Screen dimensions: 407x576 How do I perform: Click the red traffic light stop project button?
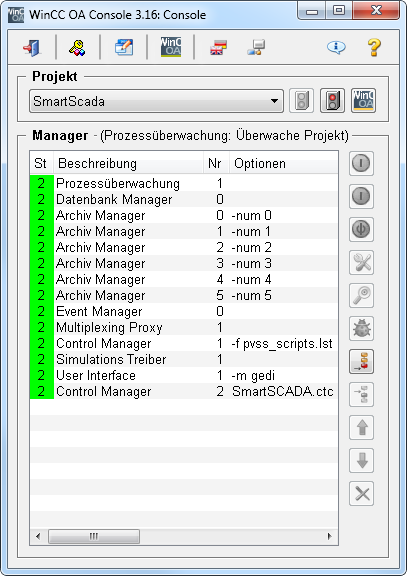coord(332,100)
